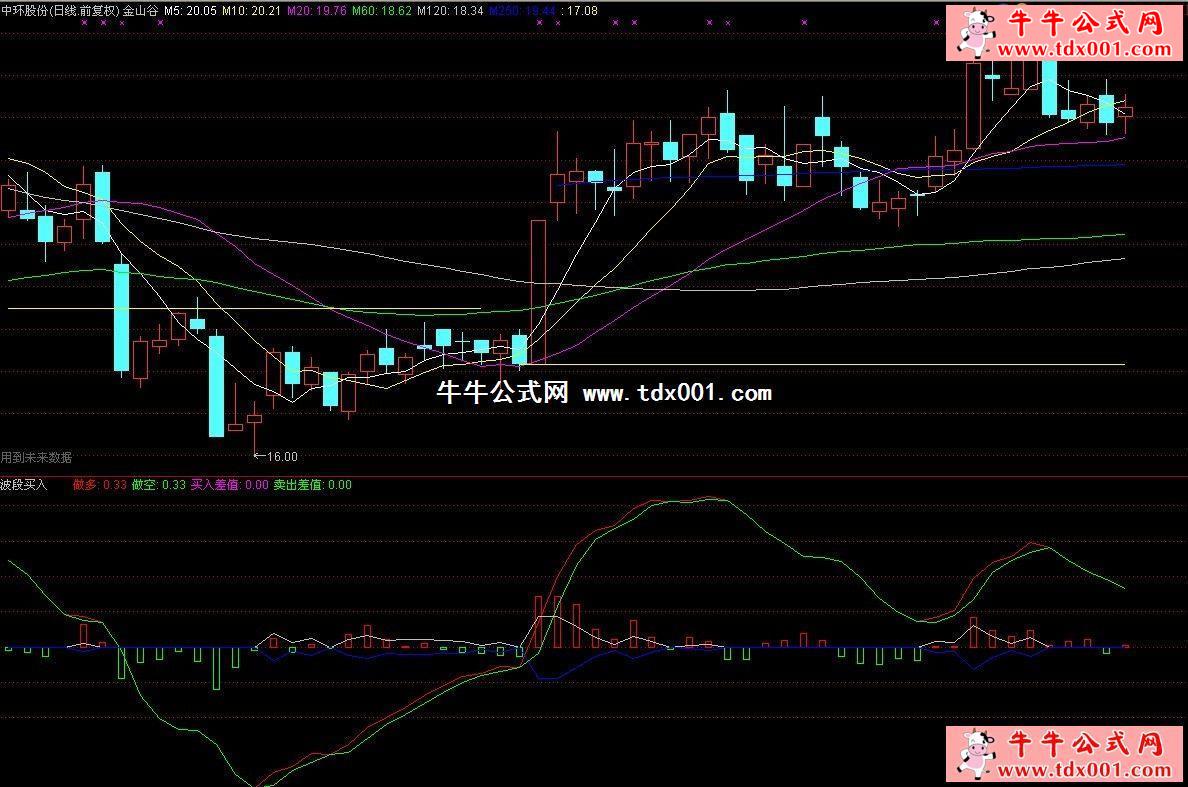Click the red 做多: 0.33 value
The image size is (1188, 787).
99,485
